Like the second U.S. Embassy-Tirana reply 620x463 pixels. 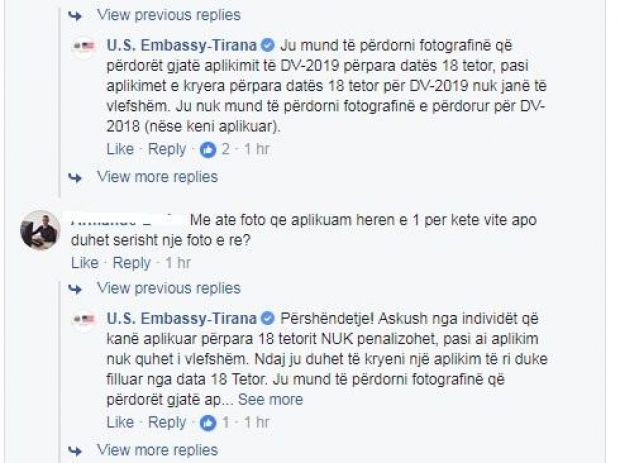[120, 422]
